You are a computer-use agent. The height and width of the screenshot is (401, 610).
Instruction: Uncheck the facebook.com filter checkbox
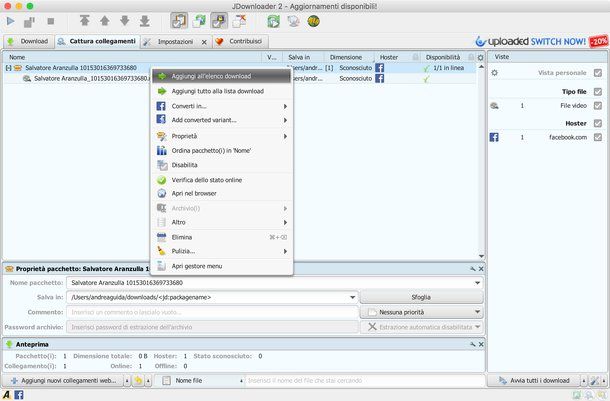[x=598, y=137]
